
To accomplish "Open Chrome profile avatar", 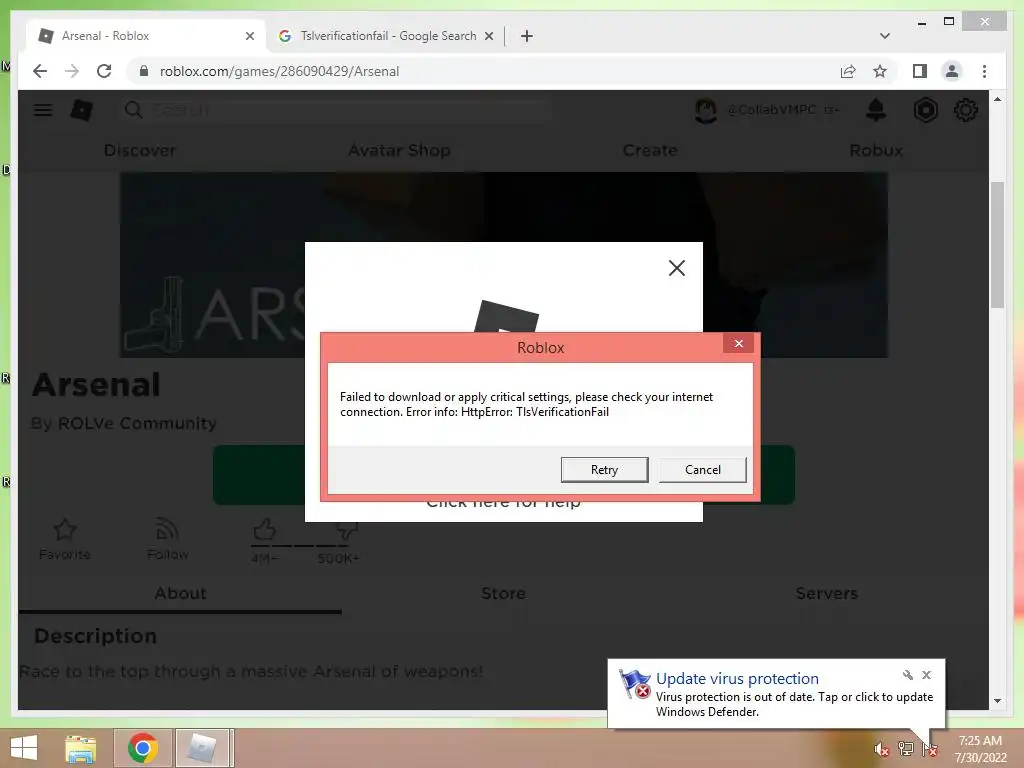I will click(x=952, y=71).
